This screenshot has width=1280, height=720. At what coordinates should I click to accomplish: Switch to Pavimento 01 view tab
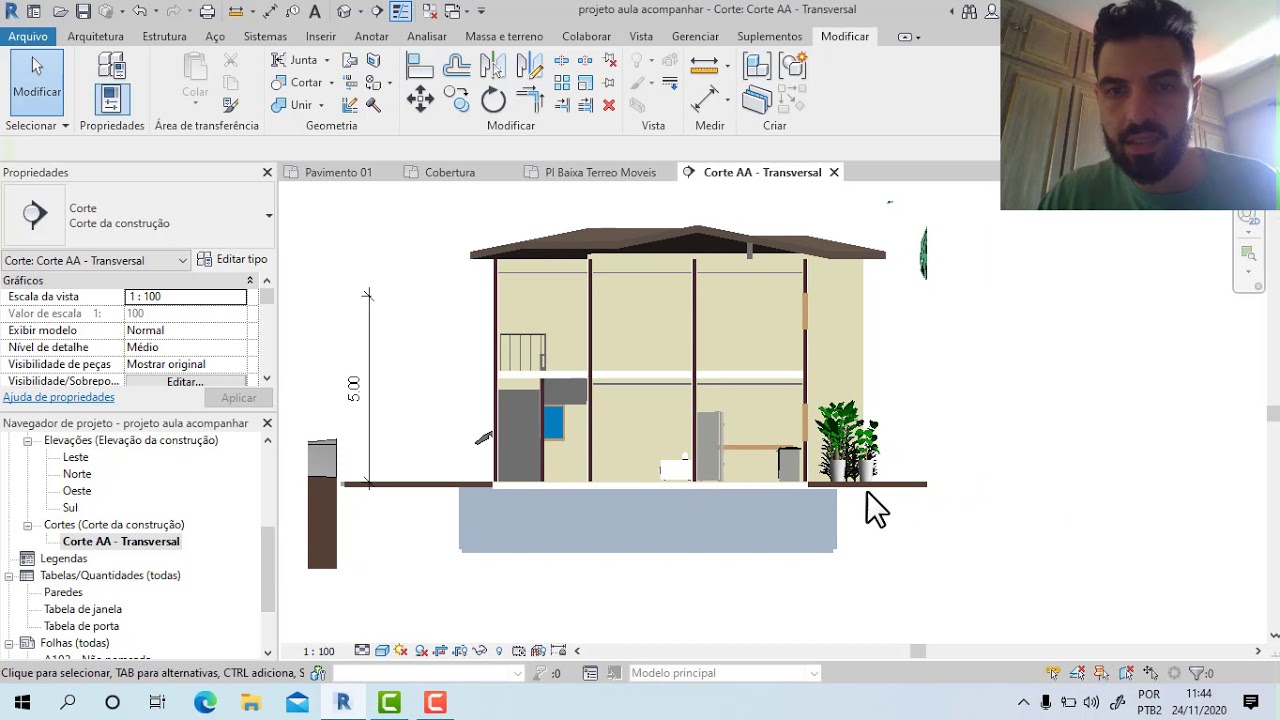click(x=338, y=172)
